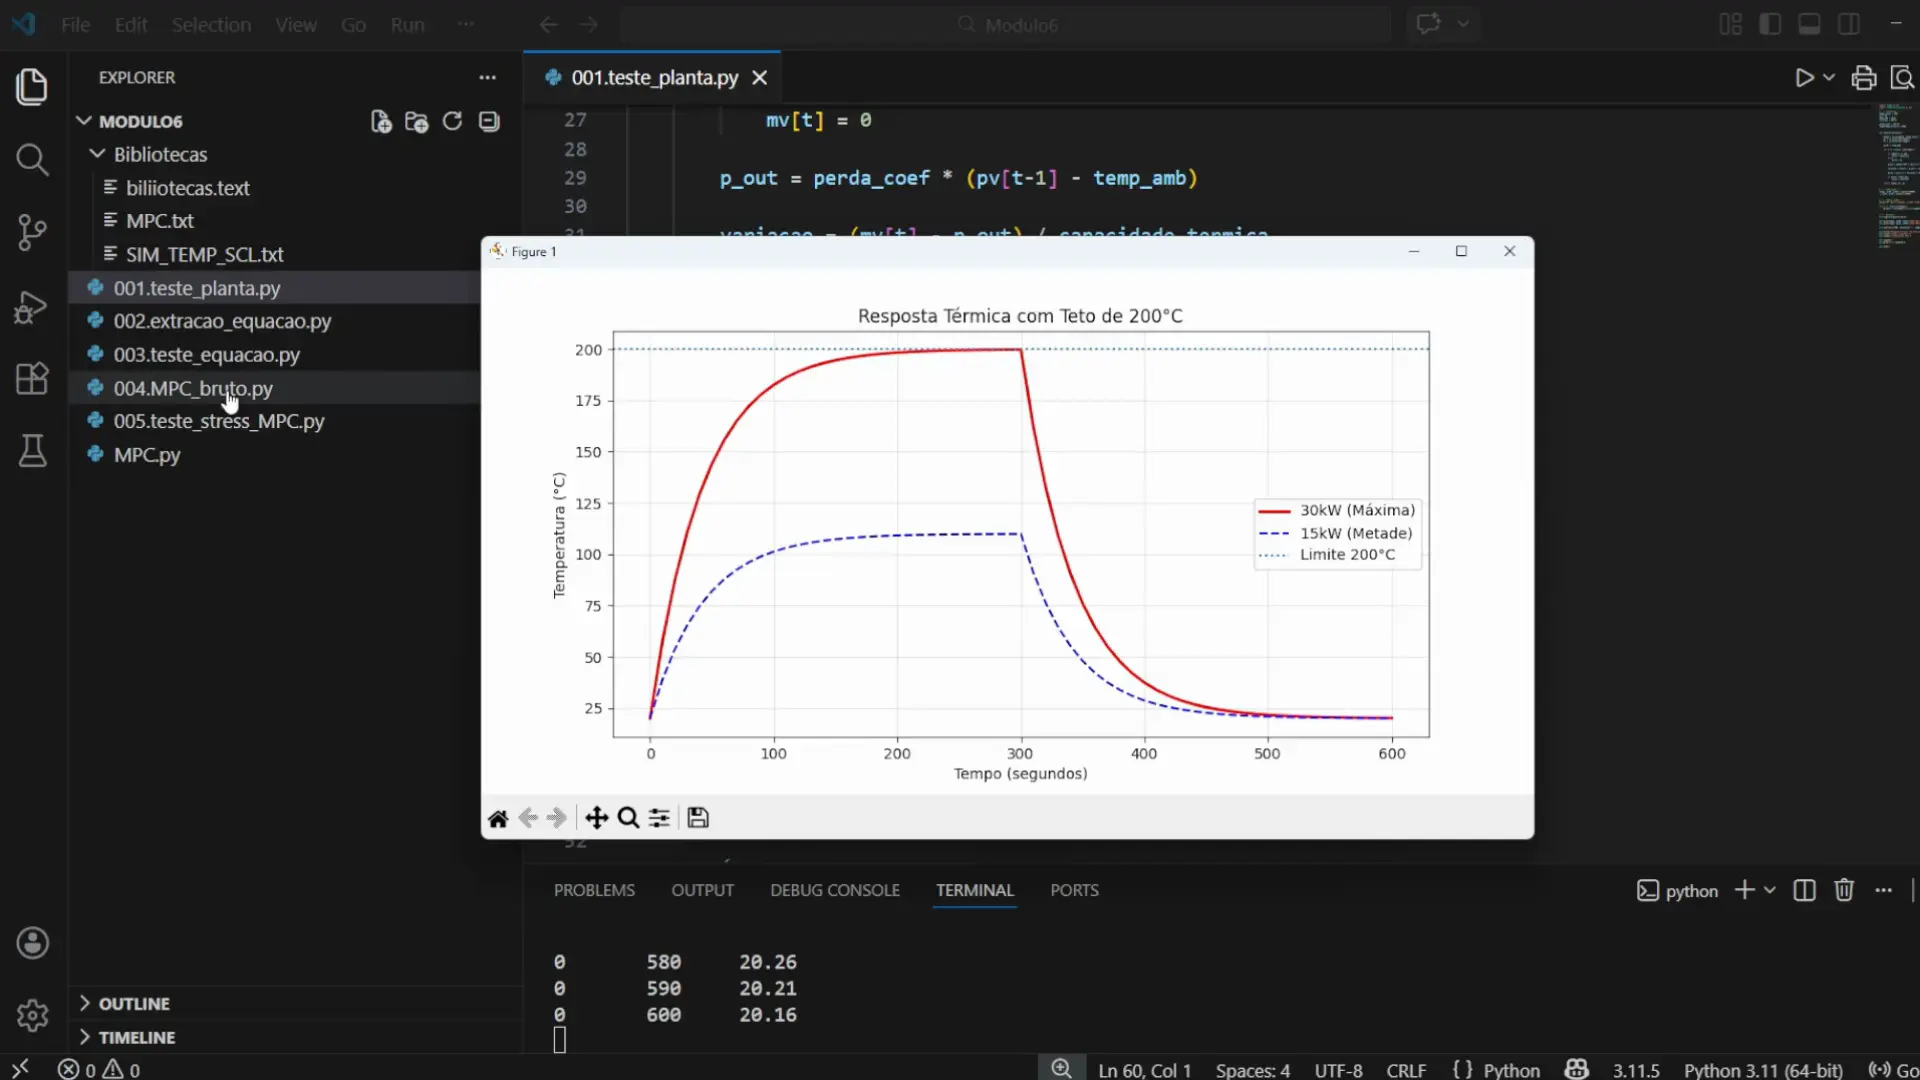The width and height of the screenshot is (1920, 1080).
Task: Click the matplotlib Save figure icon
Action: [698, 818]
